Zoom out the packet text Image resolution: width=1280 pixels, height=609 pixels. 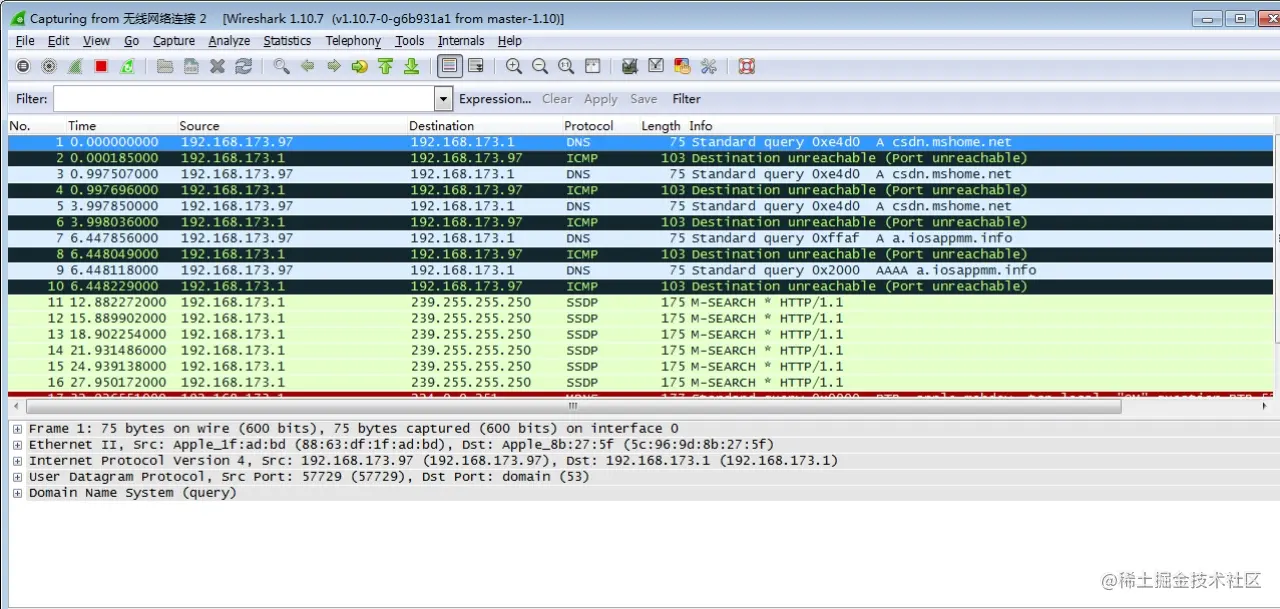pos(540,66)
